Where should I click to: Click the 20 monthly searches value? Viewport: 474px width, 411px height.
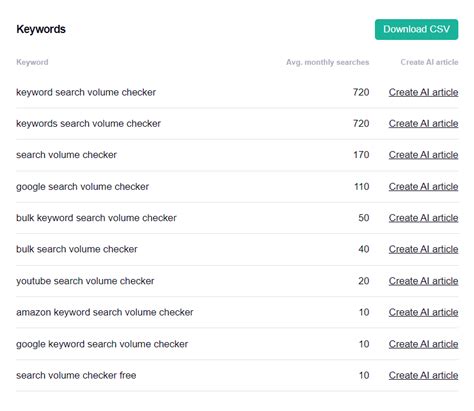(364, 281)
